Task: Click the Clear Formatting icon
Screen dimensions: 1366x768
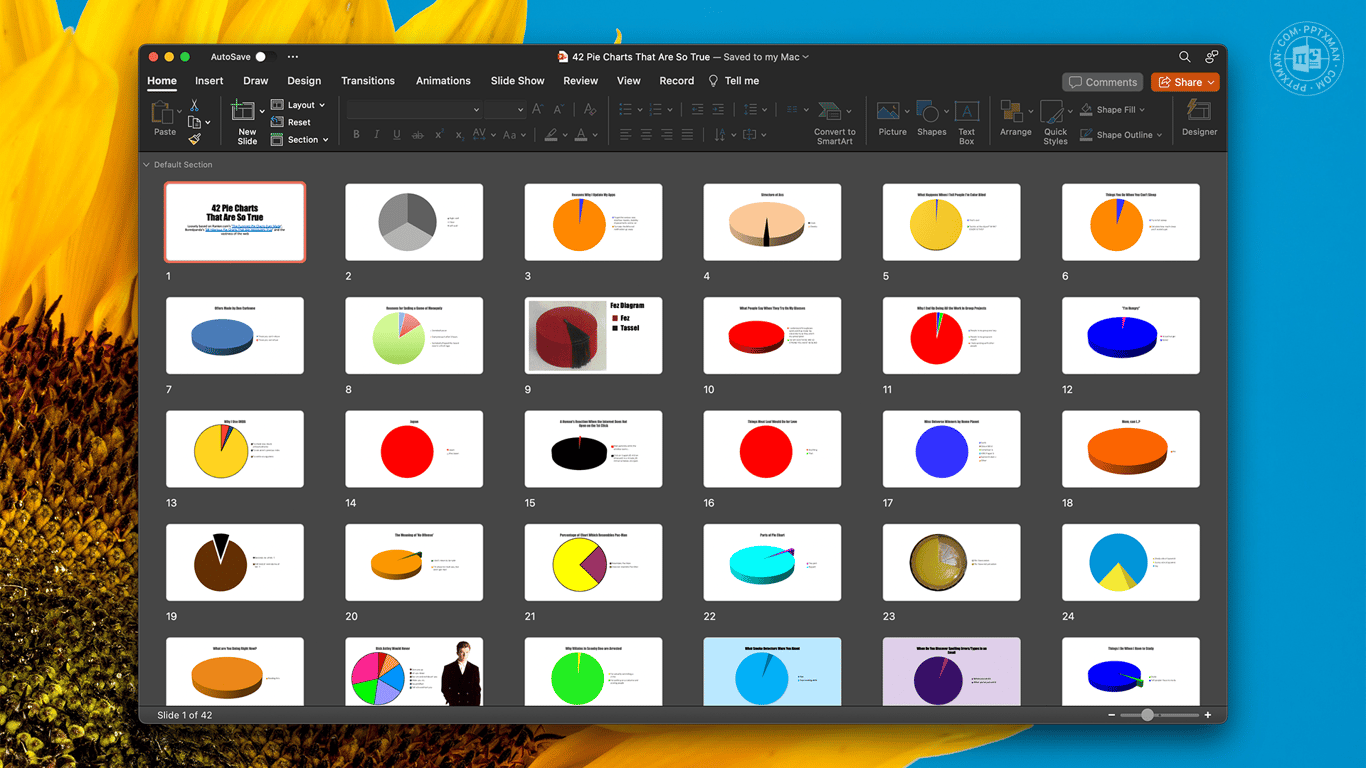Action: [590, 109]
